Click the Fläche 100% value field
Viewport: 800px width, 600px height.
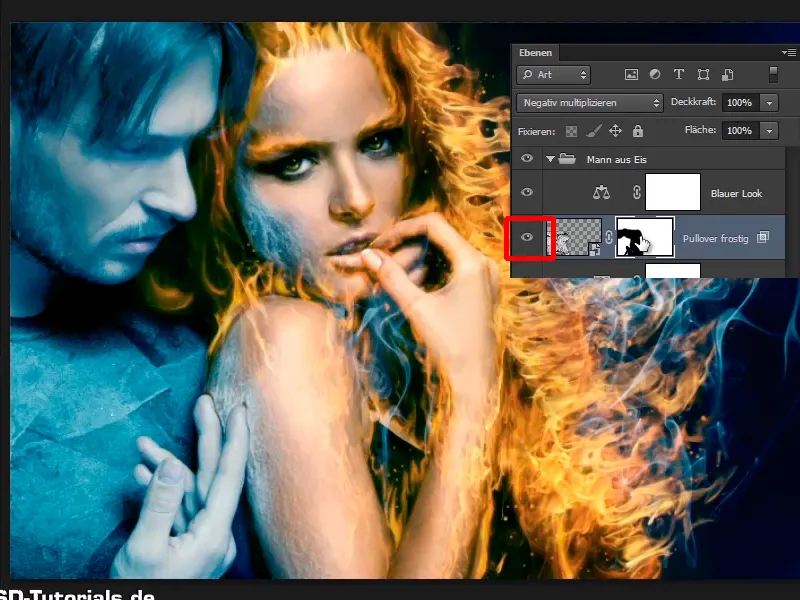[741, 131]
